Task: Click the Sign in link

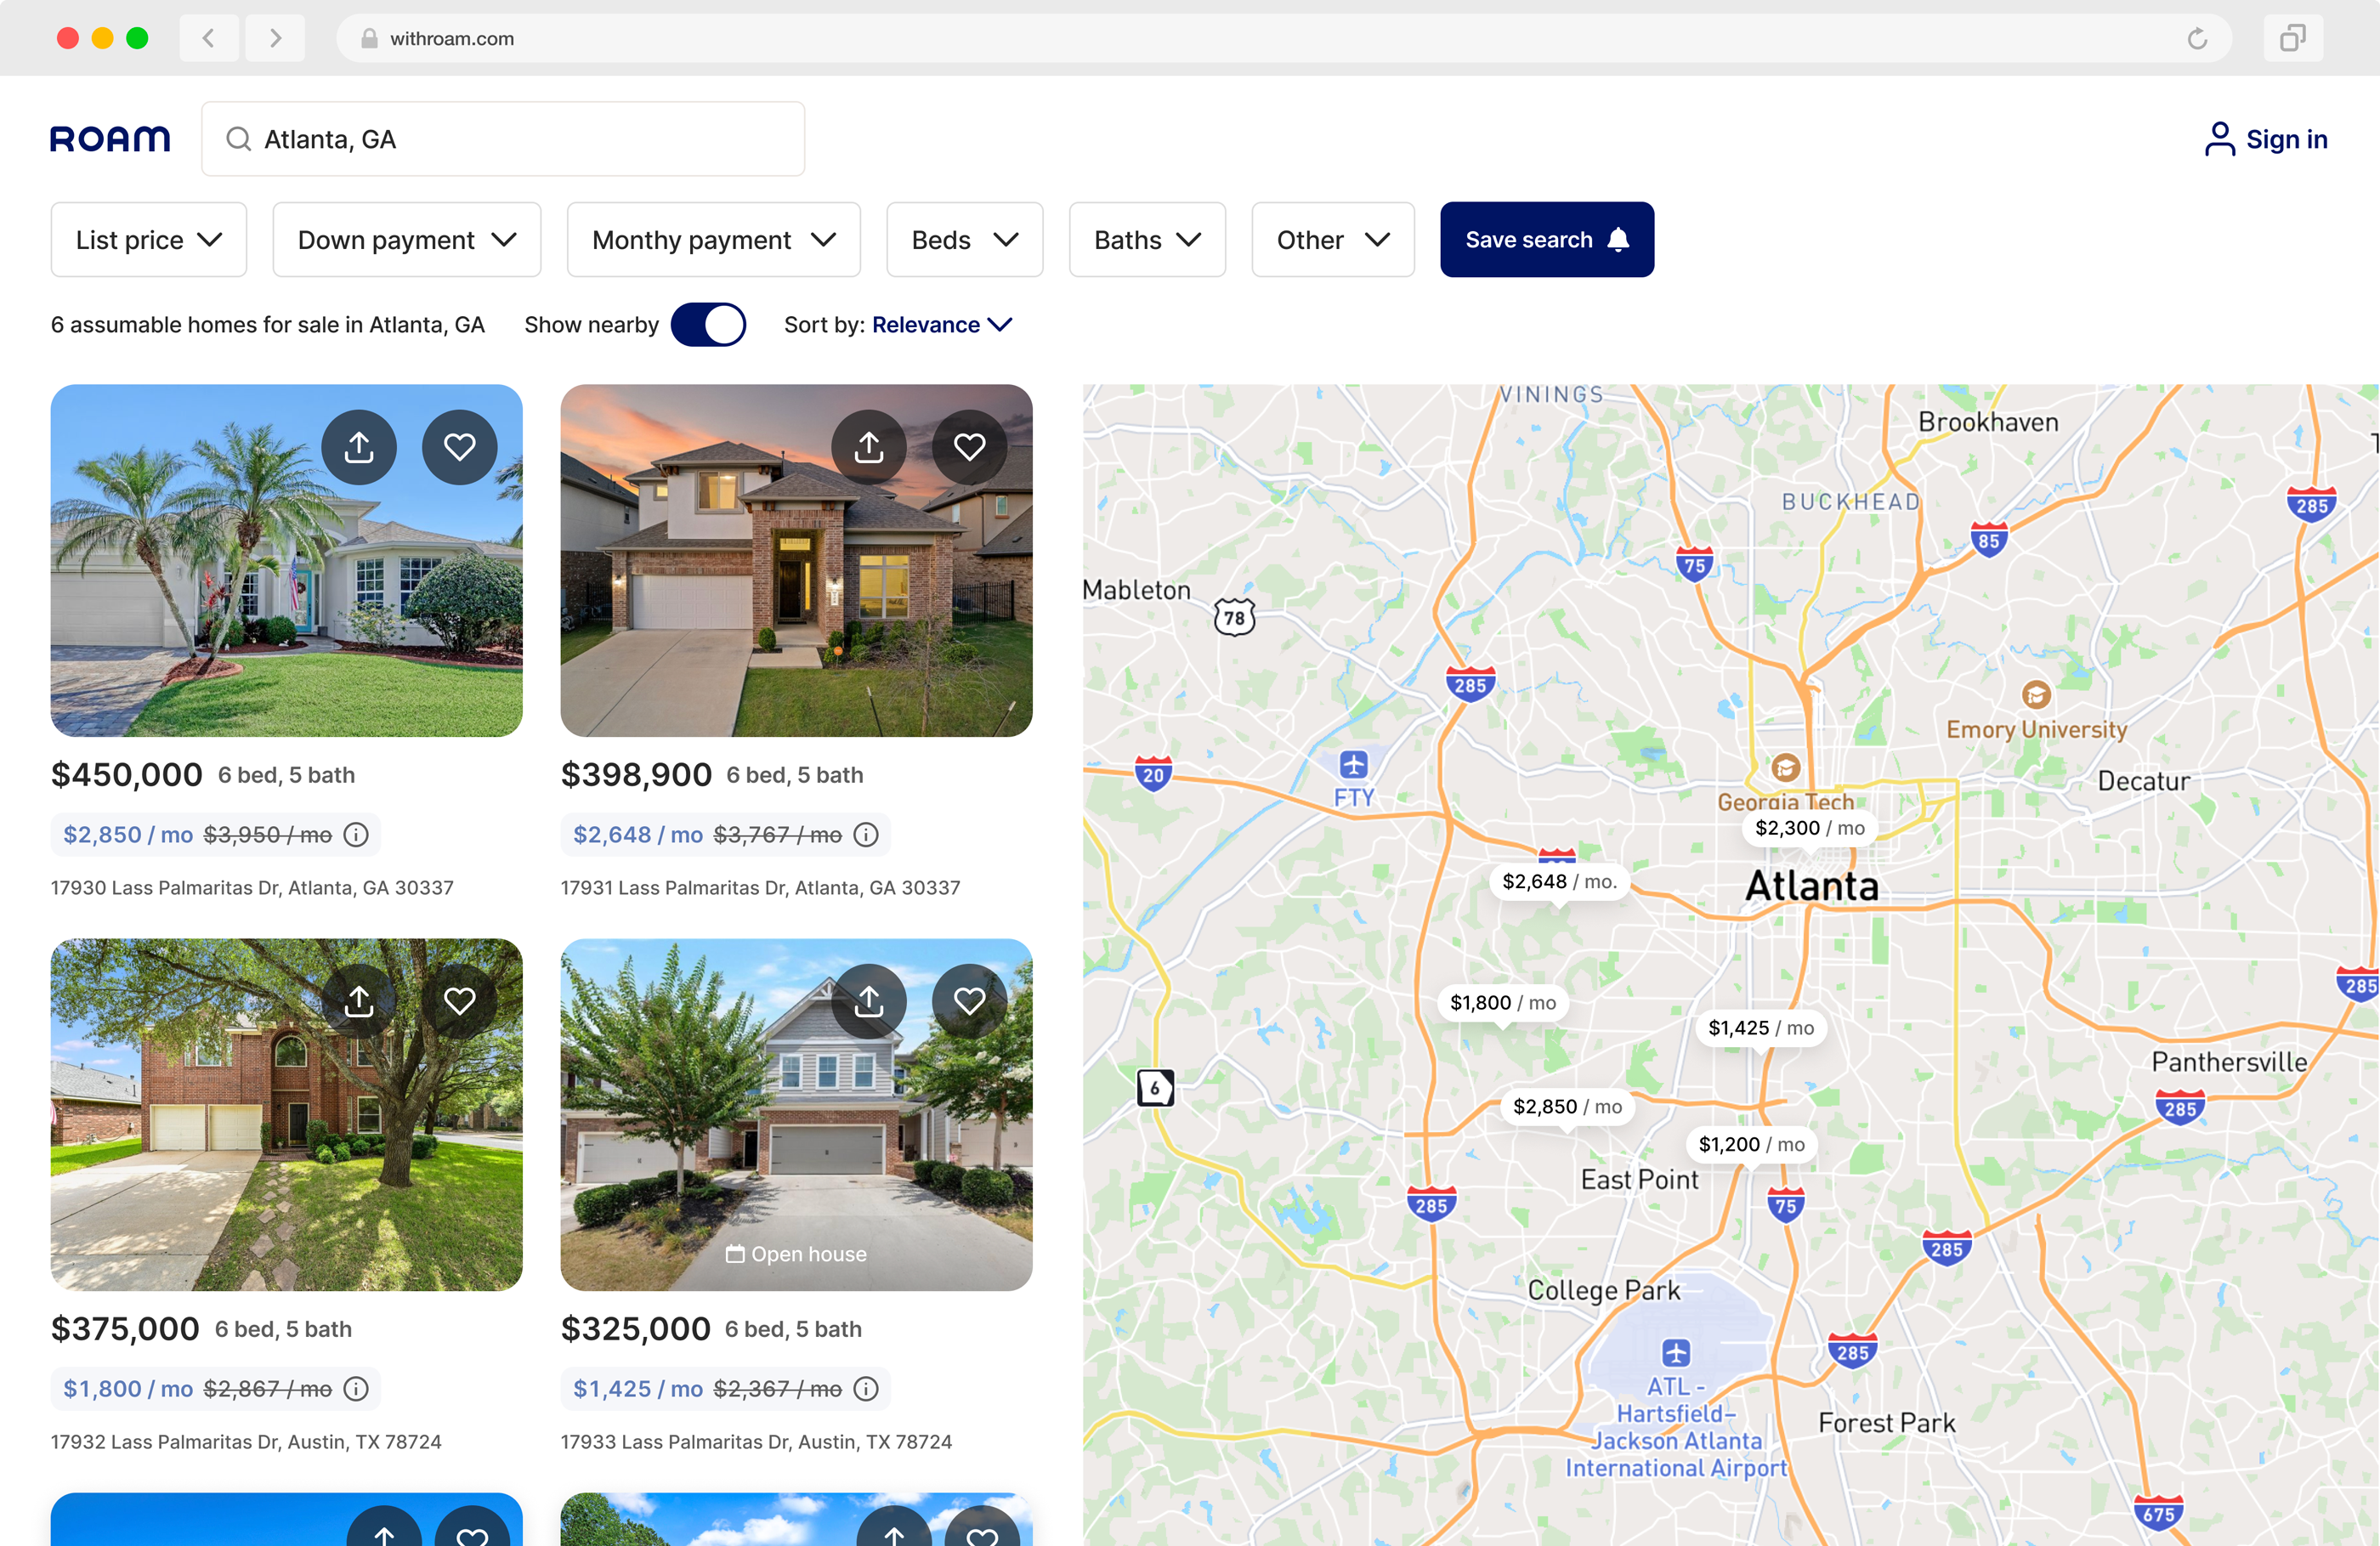Action: tap(2266, 139)
